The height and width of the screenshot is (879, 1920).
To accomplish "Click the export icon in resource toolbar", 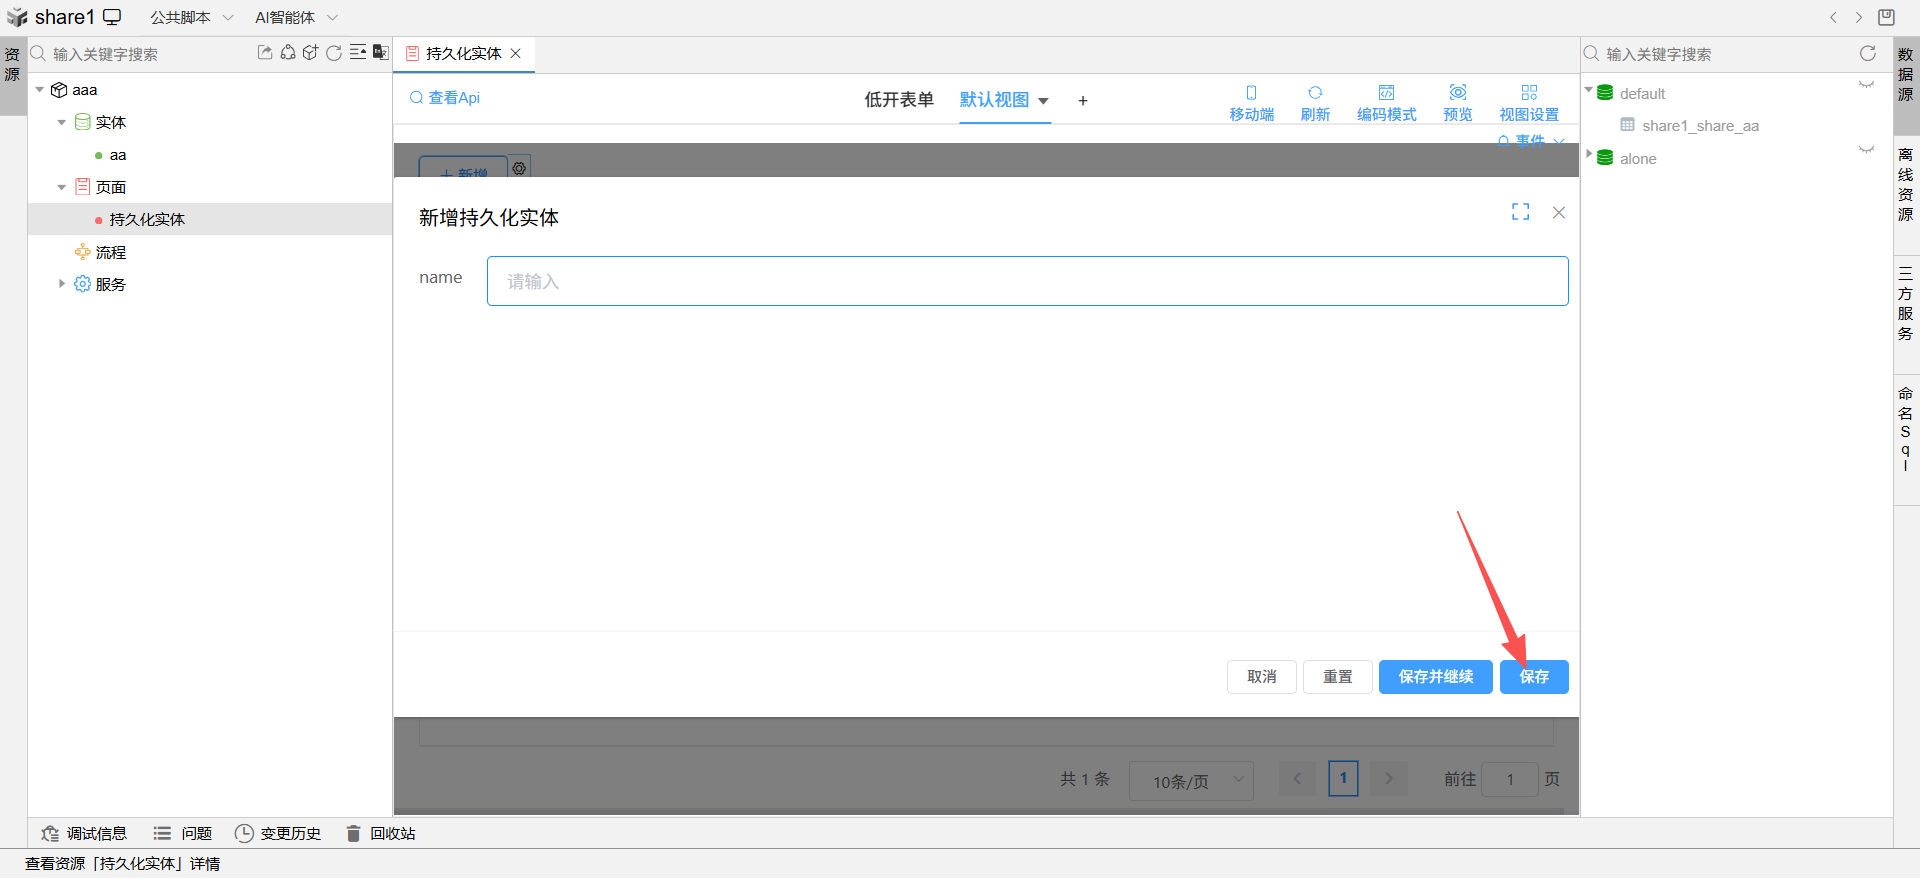I will tap(264, 53).
